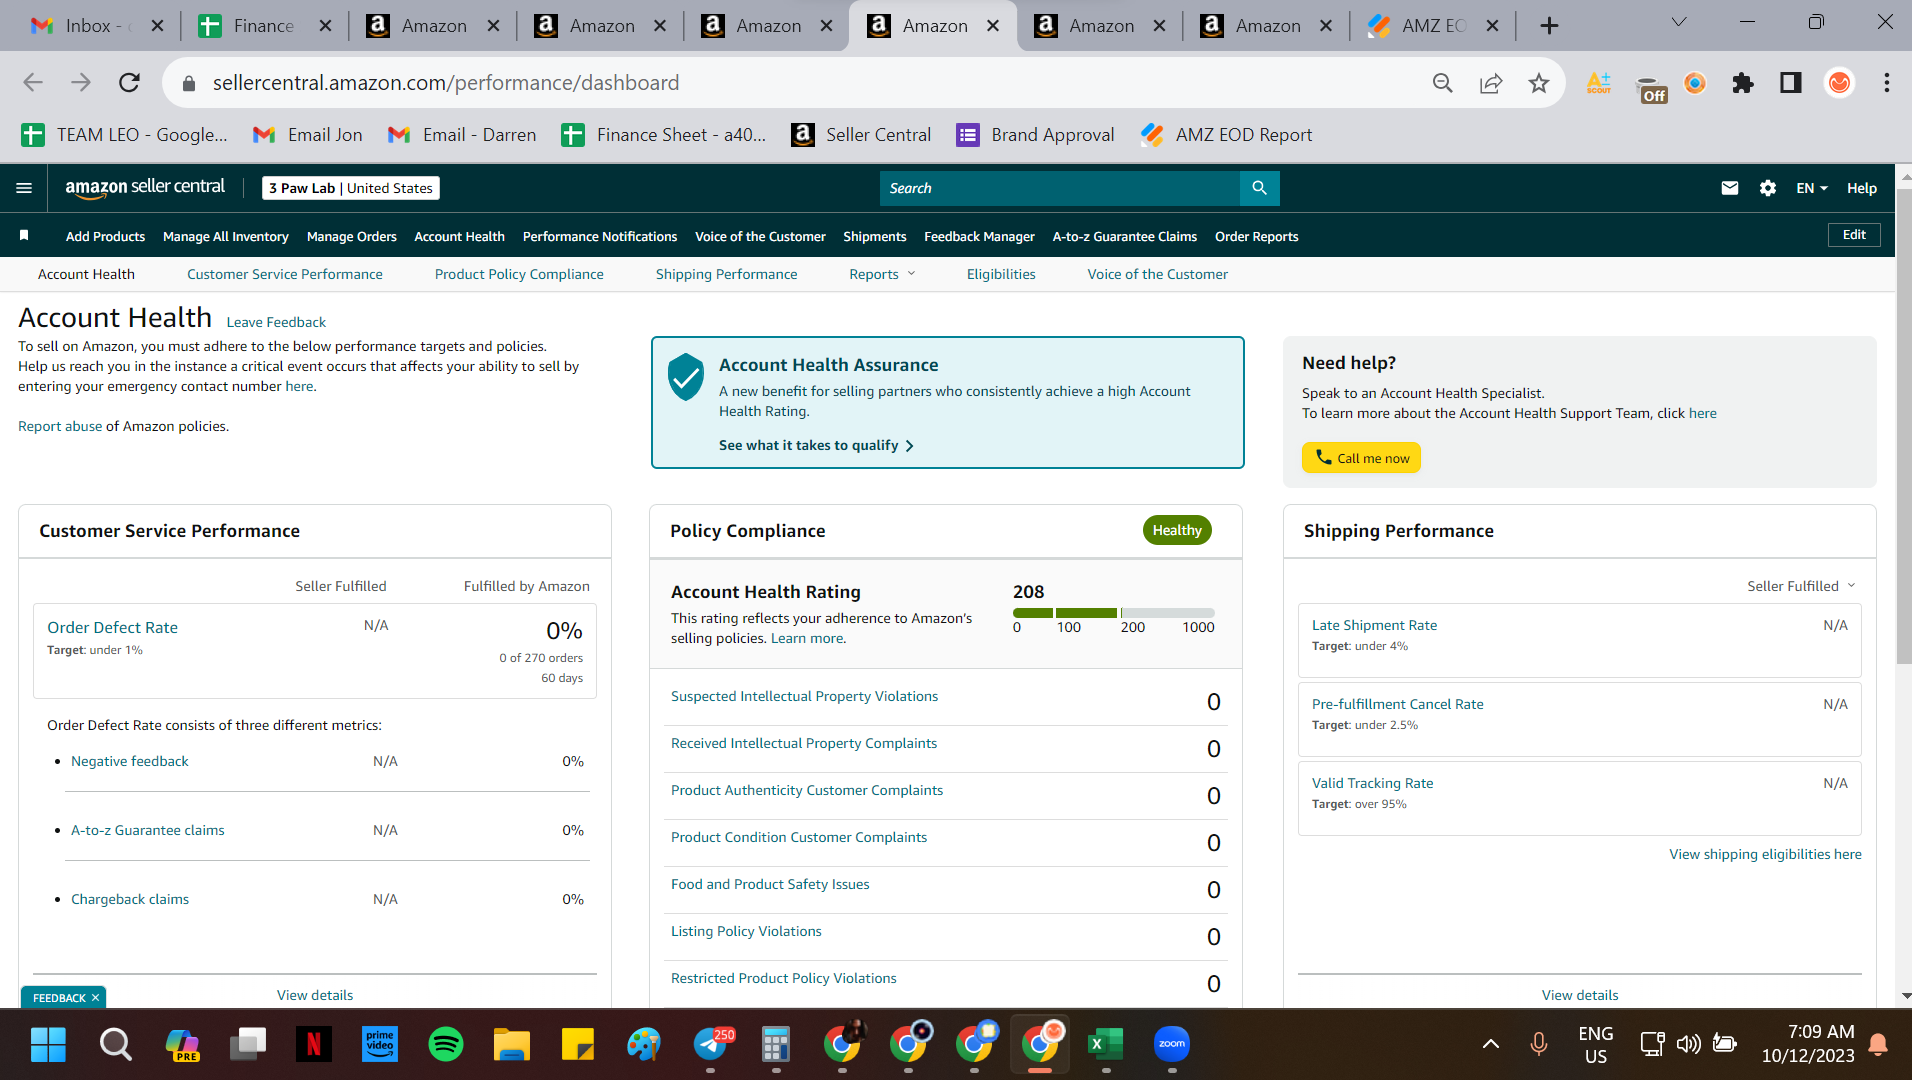
Task: Open the Negative feedback metric link
Action: [130, 761]
